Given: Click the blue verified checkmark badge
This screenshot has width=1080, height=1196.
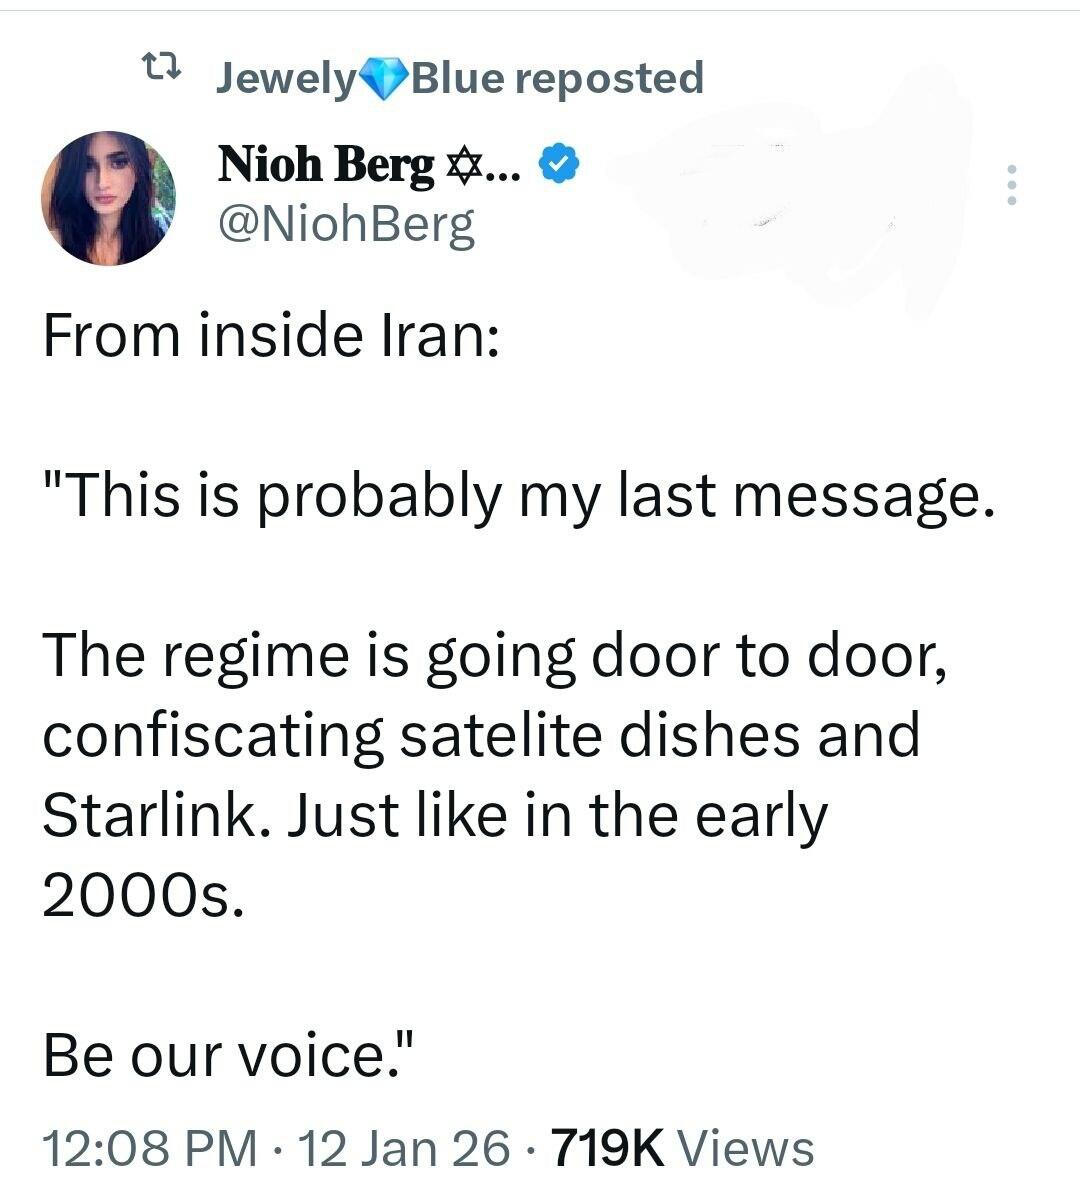Looking at the screenshot, I should coord(559,164).
